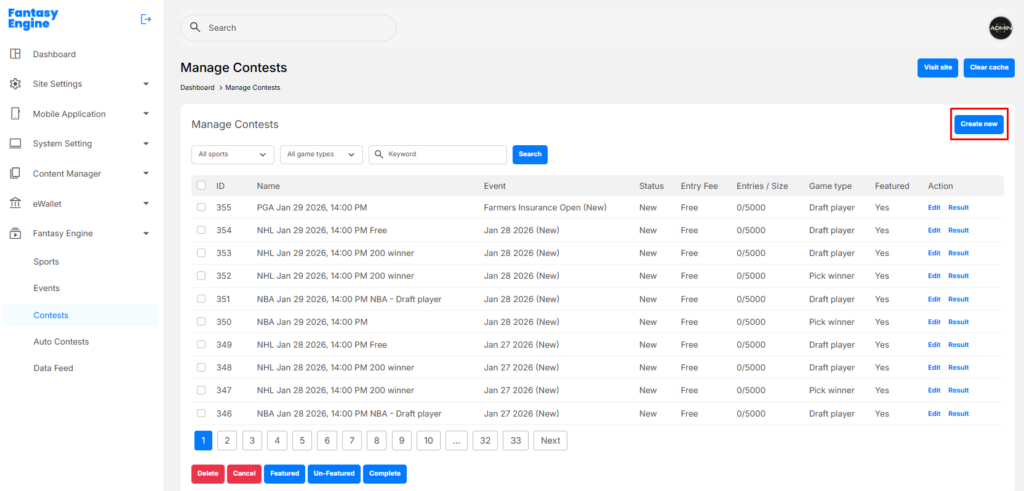Open Auto Contests in the sidebar
Image resolution: width=1024 pixels, height=491 pixels.
(x=61, y=342)
